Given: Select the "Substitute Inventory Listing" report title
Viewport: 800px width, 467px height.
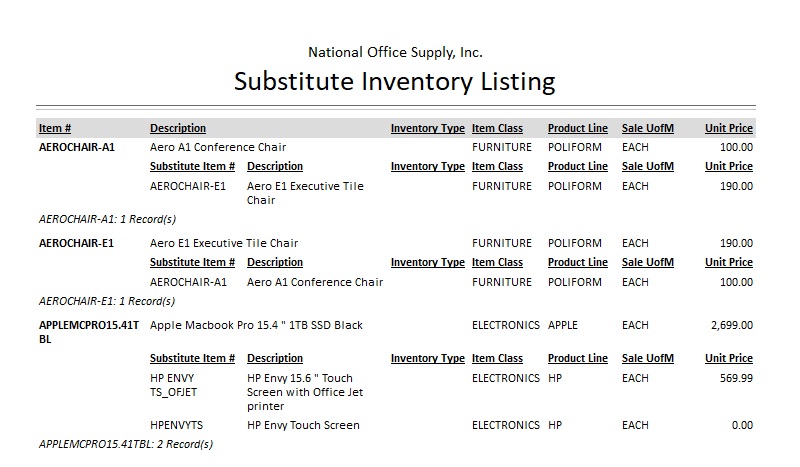Looking at the screenshot, I should [x=394, y=80].
